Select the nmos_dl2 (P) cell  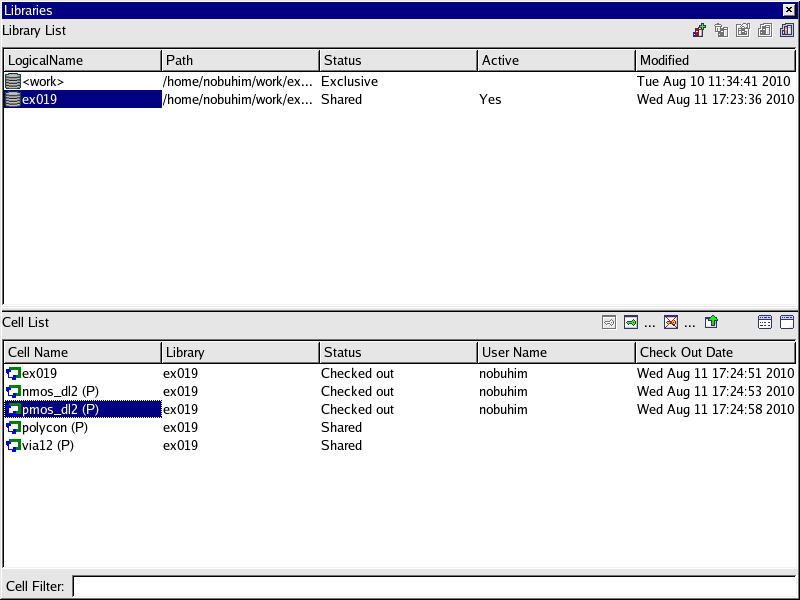pos(60,392)
